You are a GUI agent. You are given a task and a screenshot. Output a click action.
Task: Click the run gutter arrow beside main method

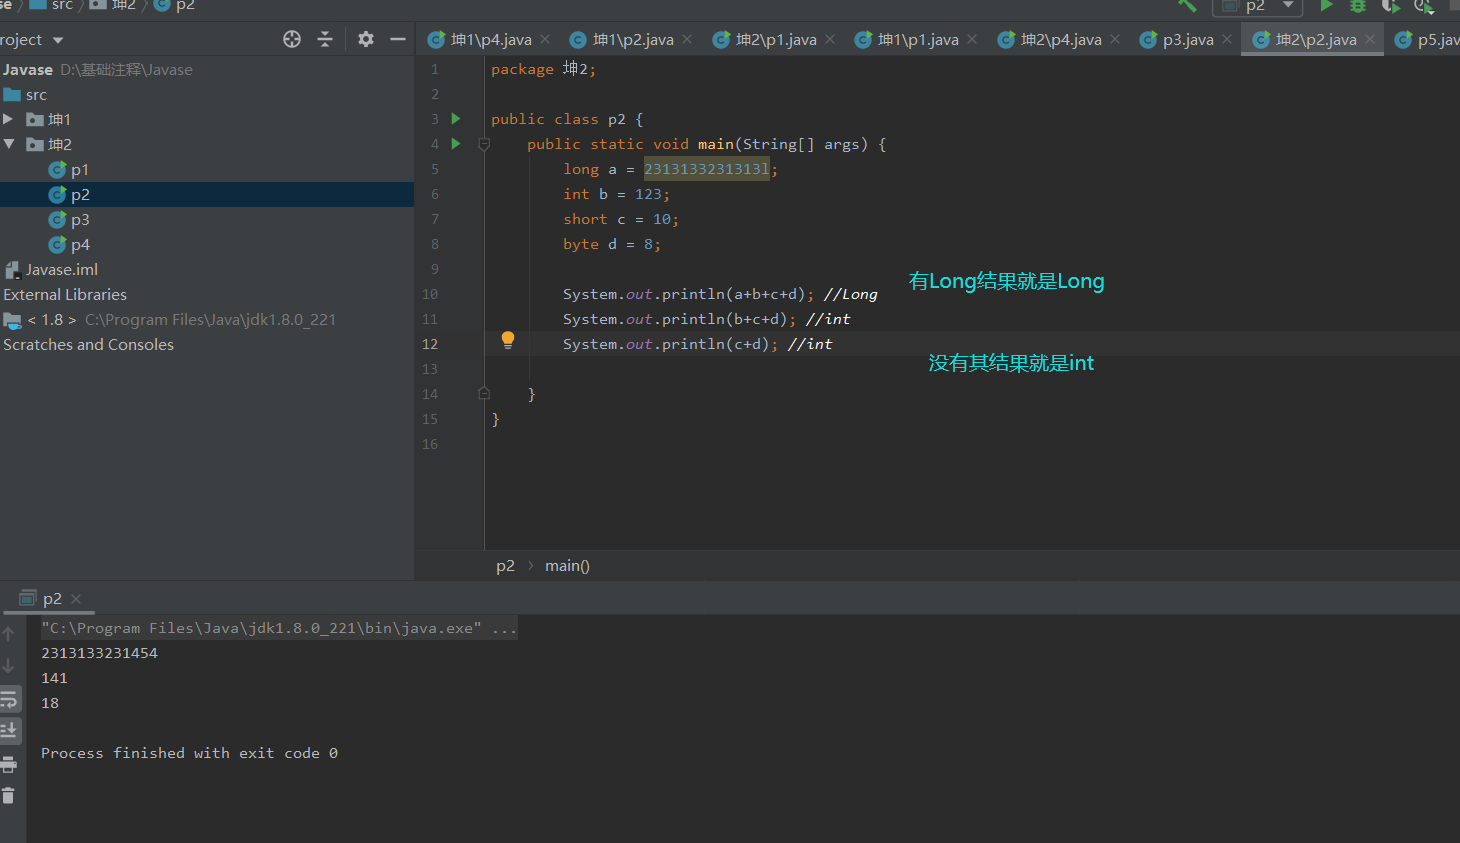pyautogui.click(x=456, y=144)
